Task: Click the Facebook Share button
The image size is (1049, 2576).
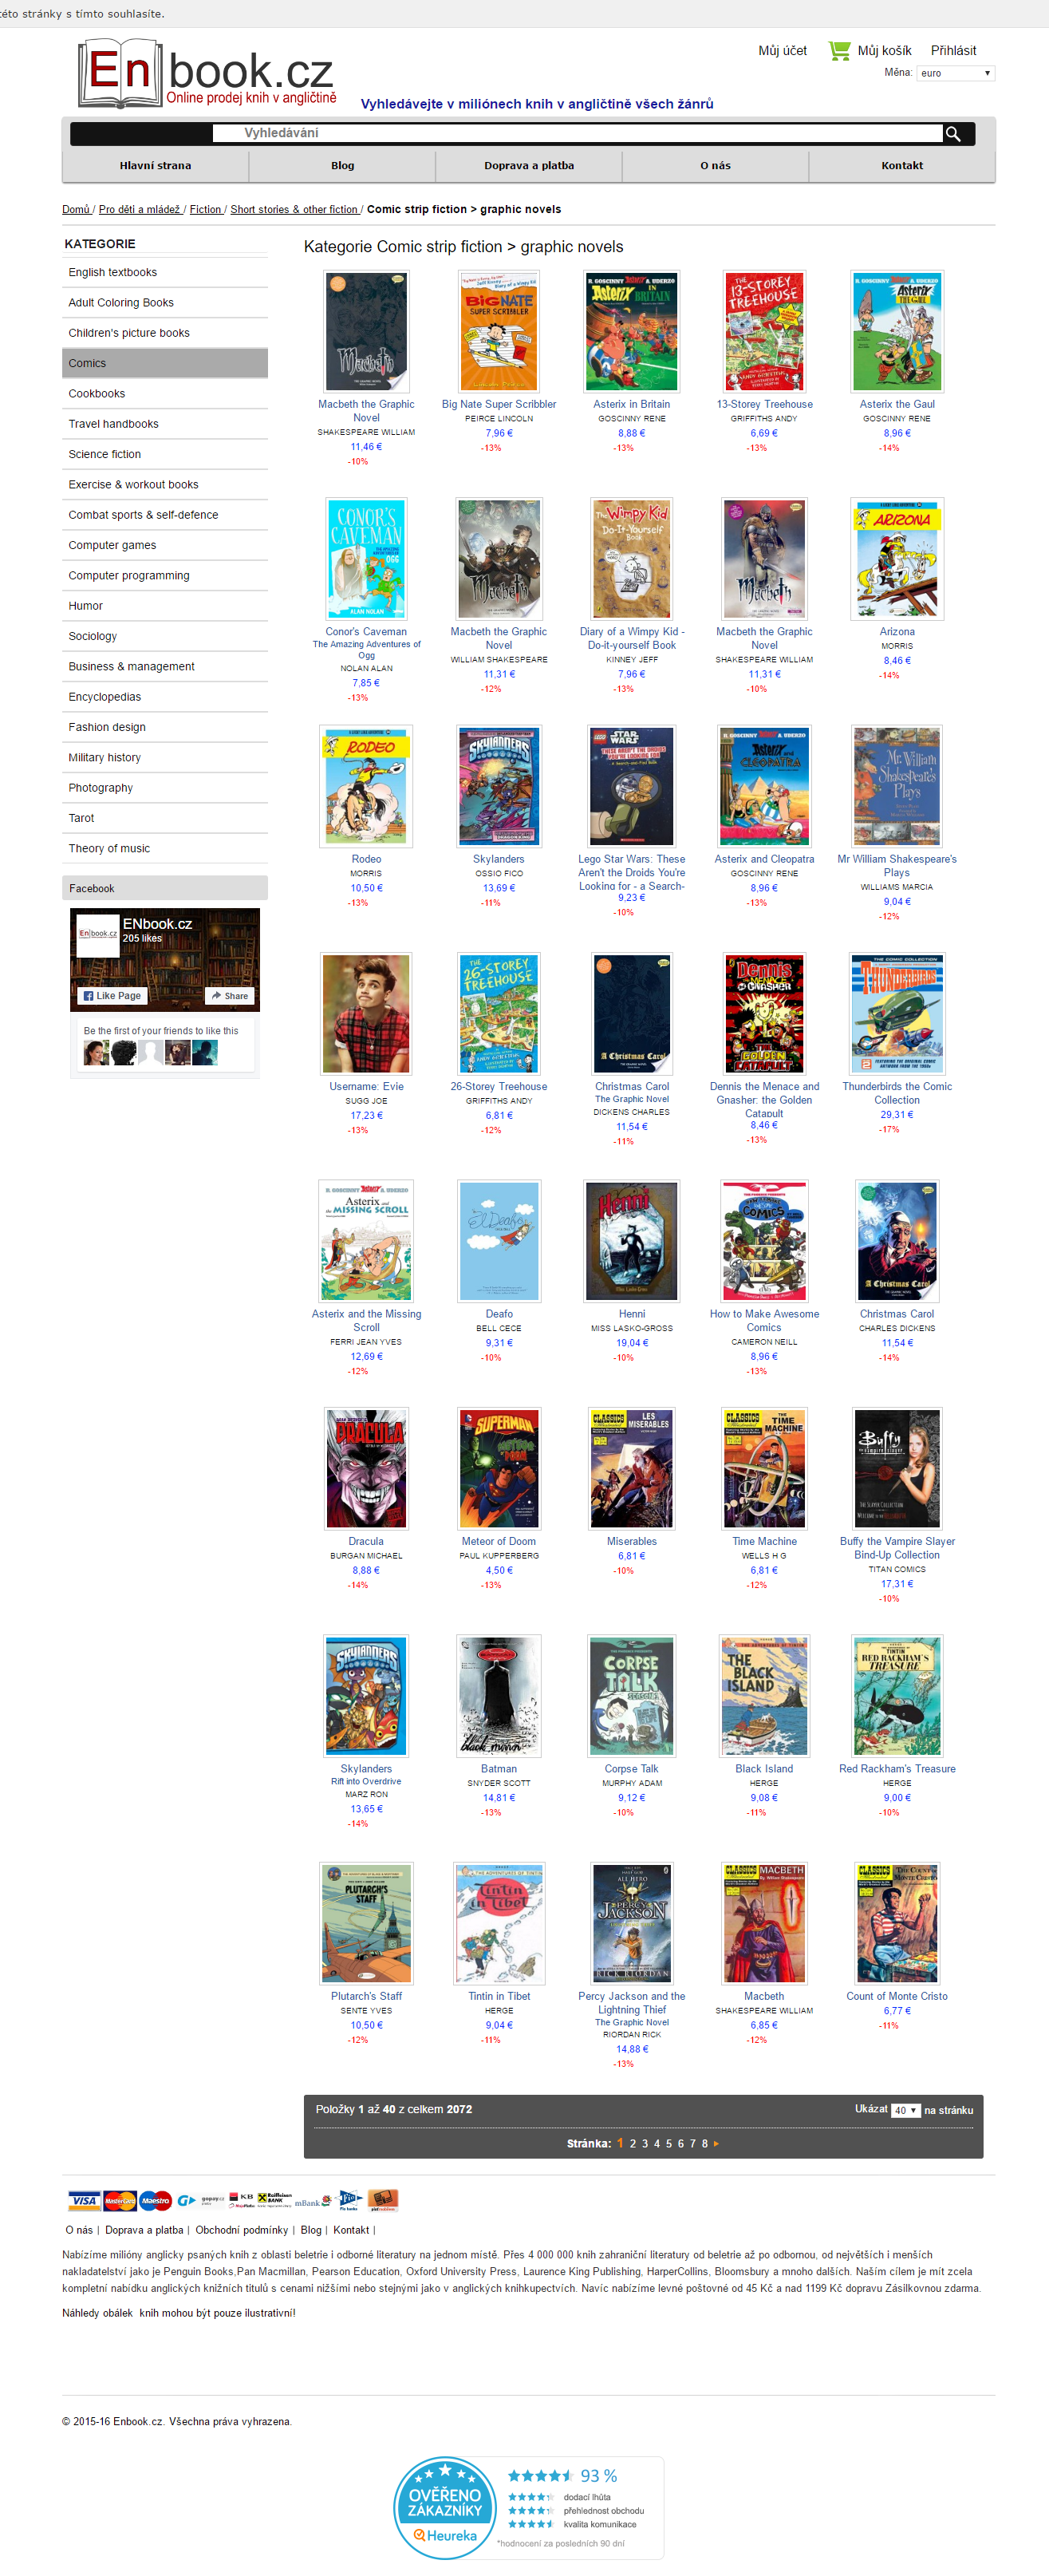Action: [230, 995]
